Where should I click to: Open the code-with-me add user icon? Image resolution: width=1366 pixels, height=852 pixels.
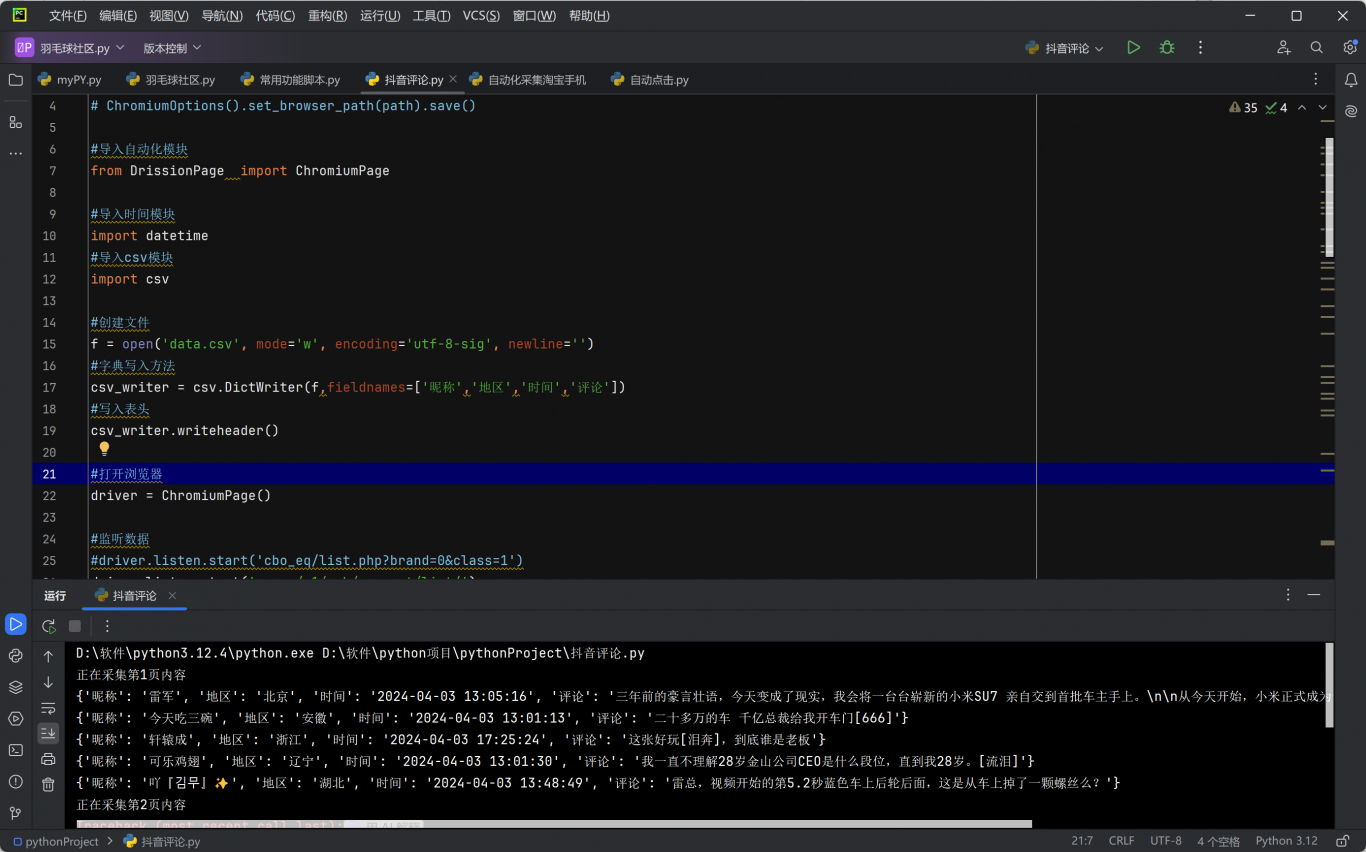[1284, 47]
